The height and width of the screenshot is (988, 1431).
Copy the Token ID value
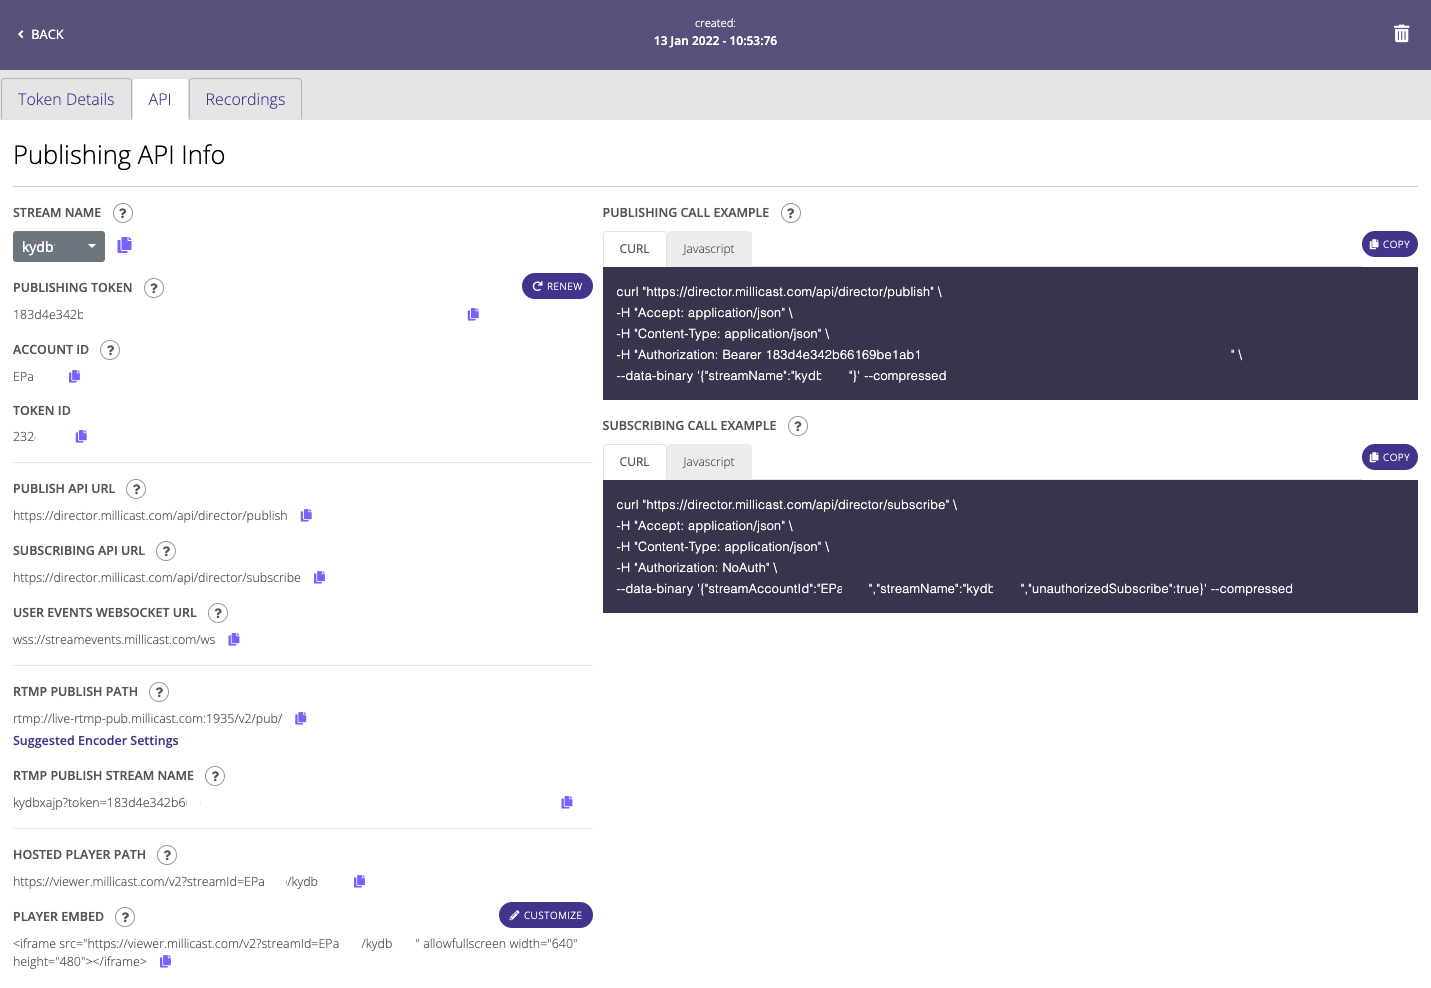pyautogui.click(x=81, y=436)
